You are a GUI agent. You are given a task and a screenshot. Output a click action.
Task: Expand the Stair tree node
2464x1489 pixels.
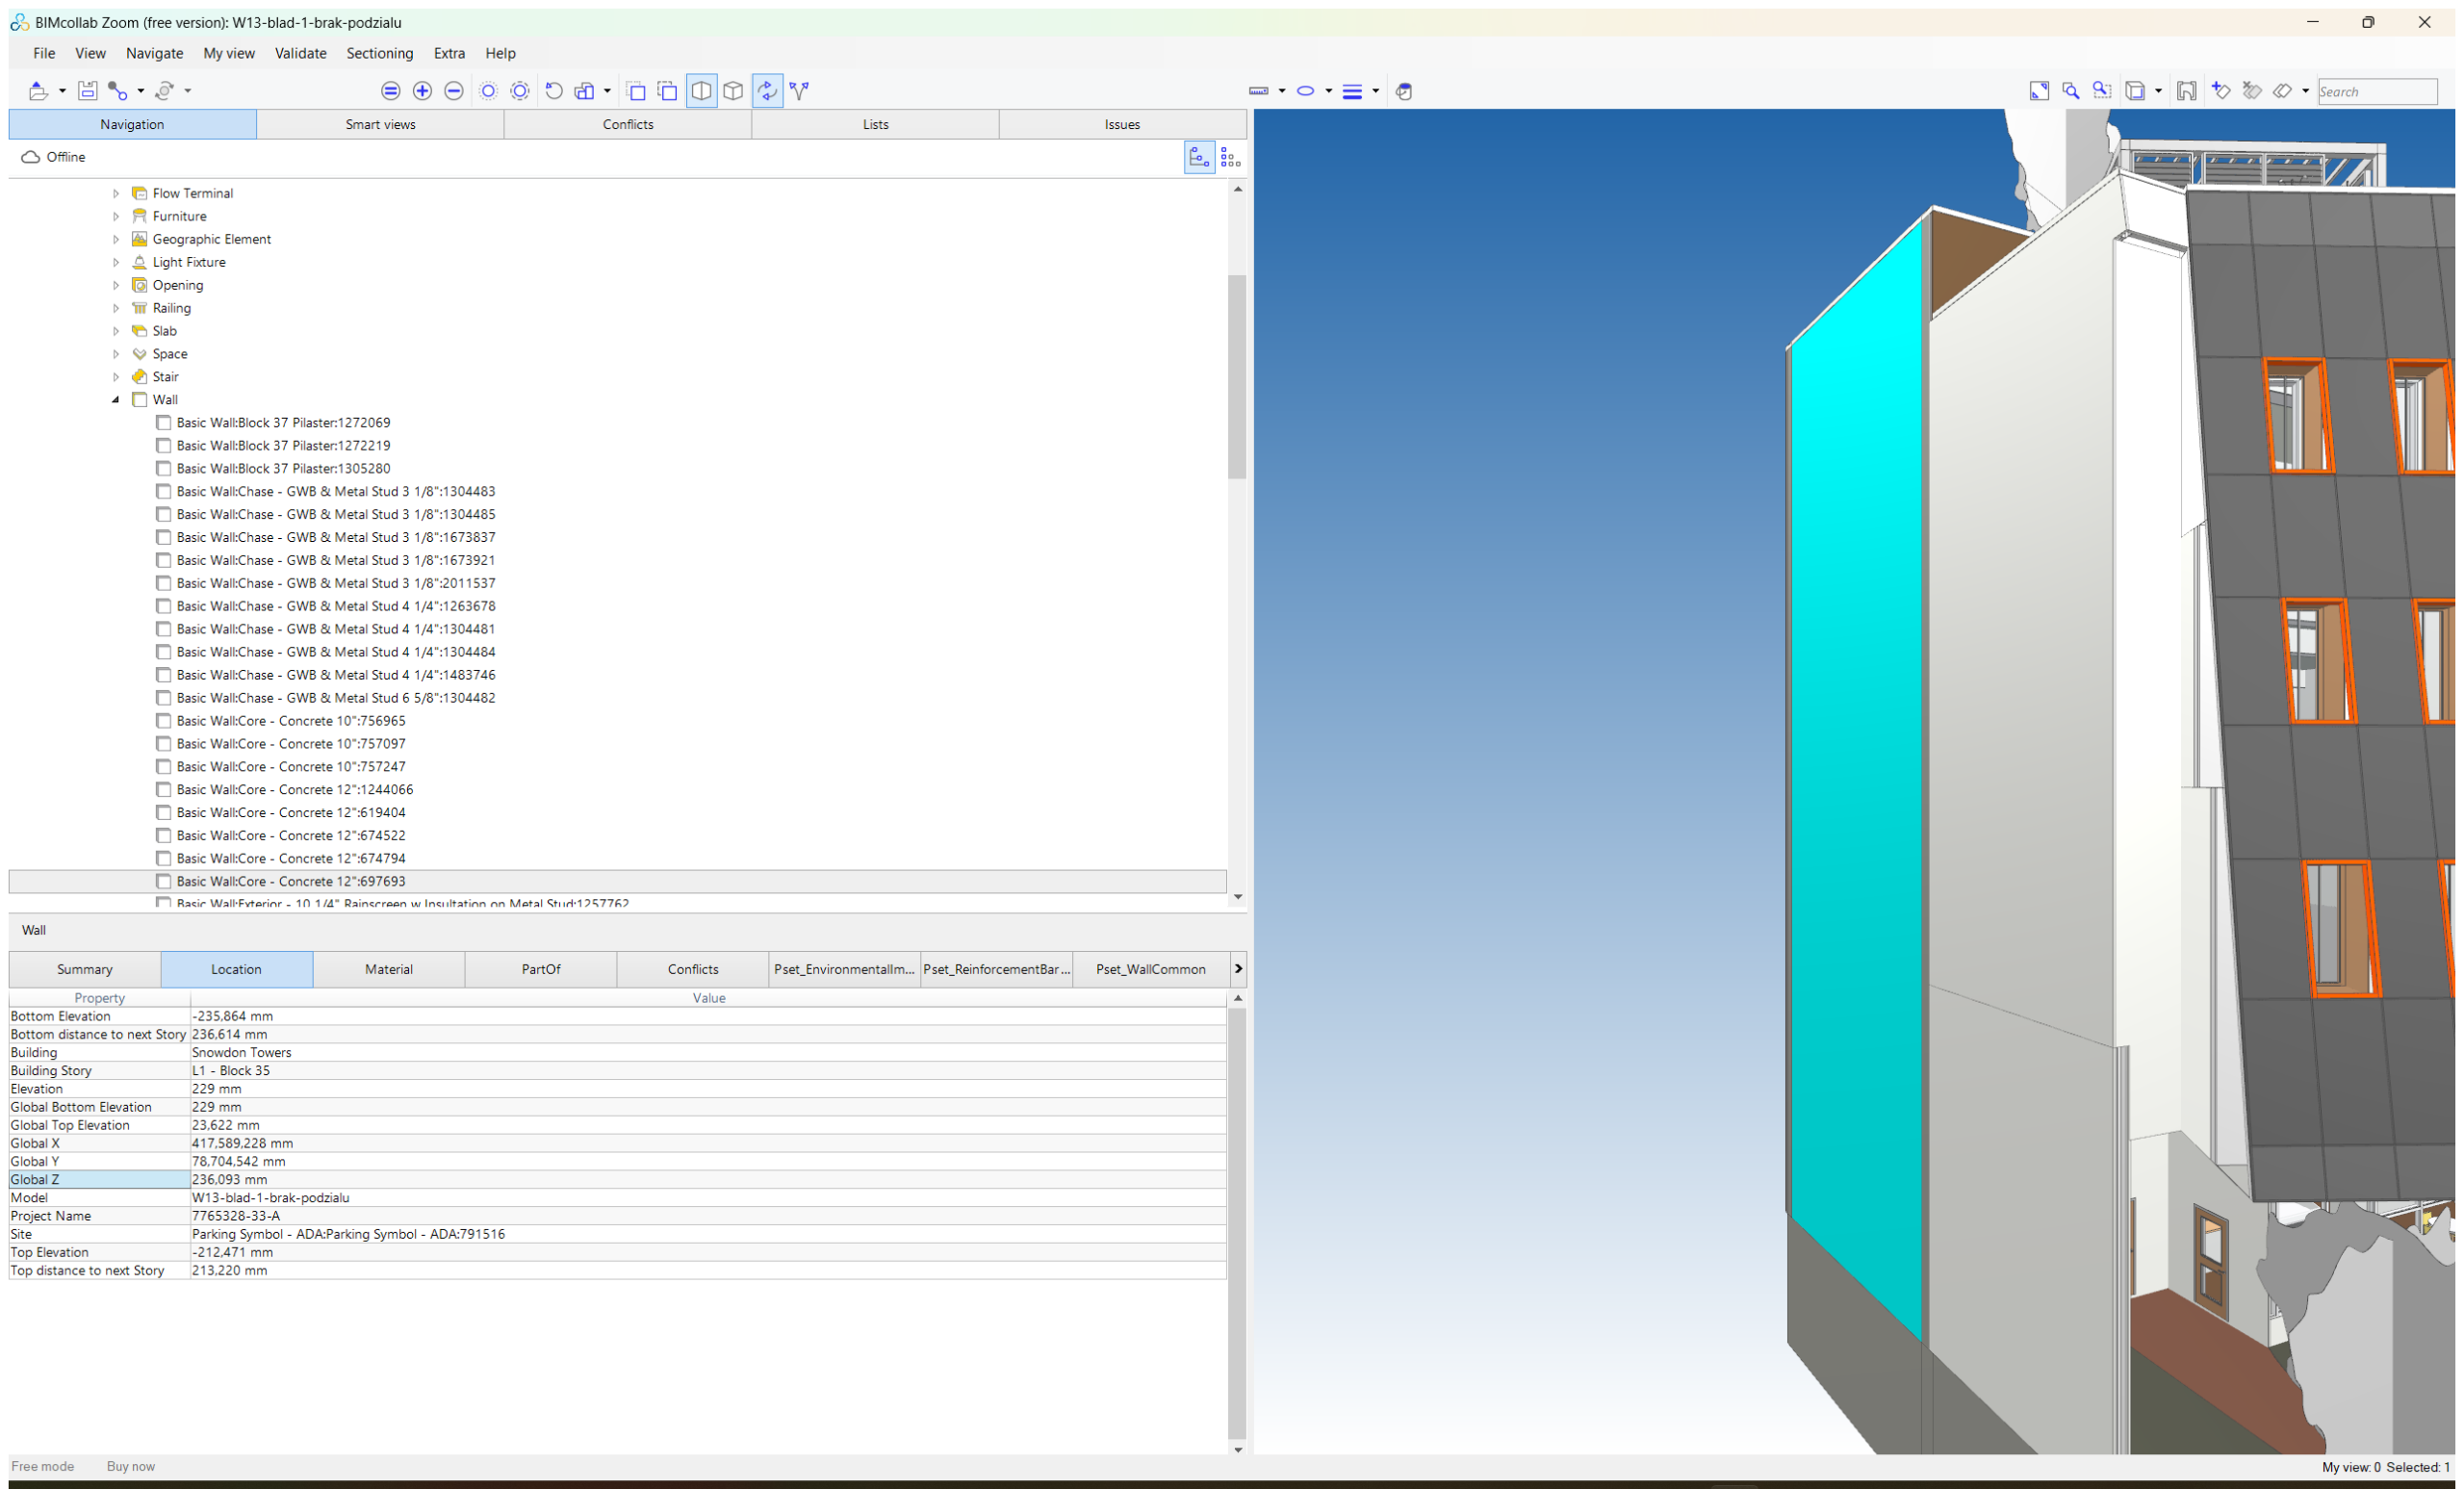click(x=116, y=377)
